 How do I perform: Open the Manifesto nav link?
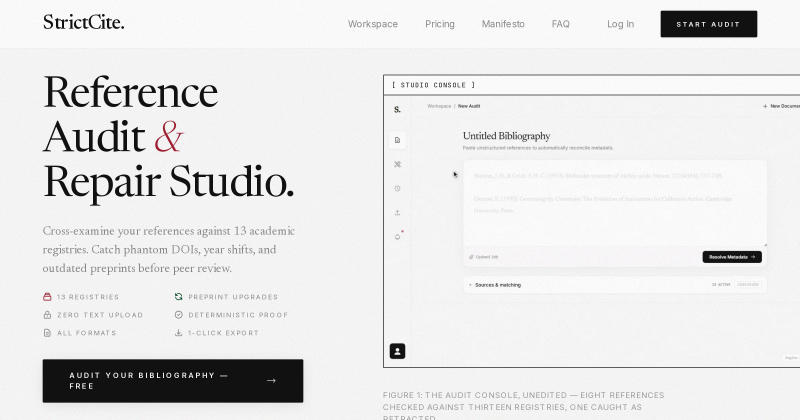(x=503, y=24)
